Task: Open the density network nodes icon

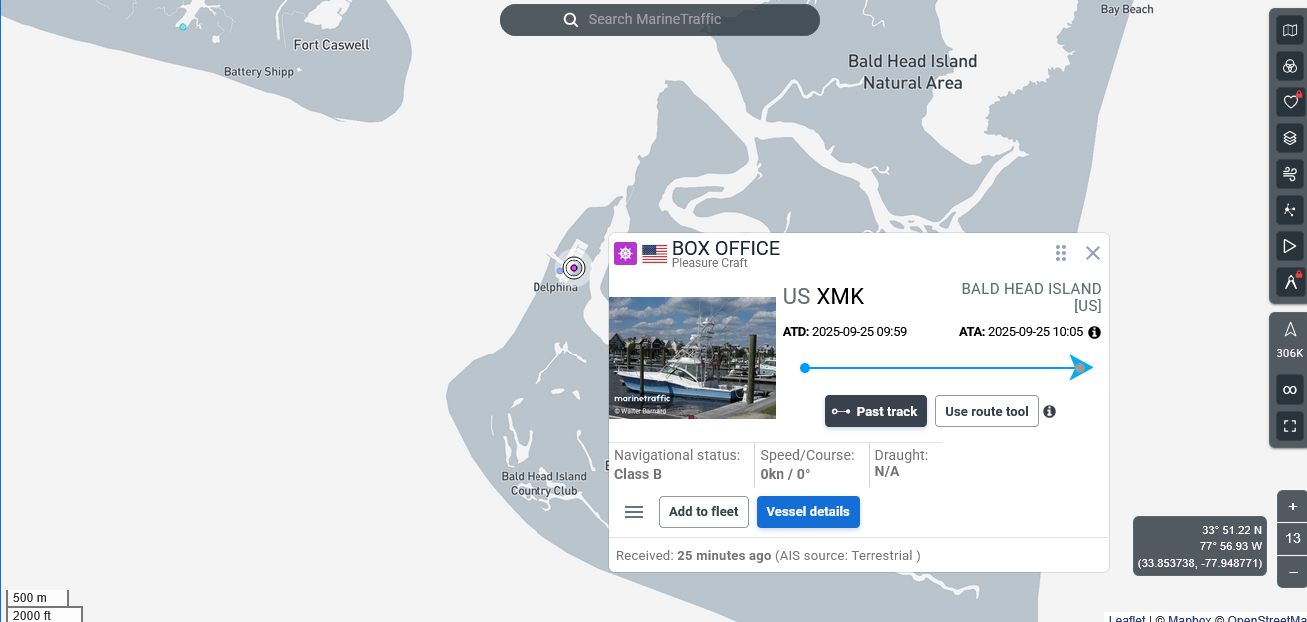Action: (1290, 210)
